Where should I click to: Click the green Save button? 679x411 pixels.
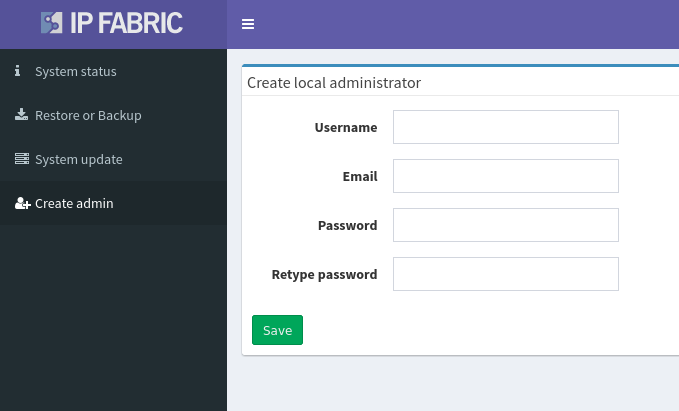click(278, 330)
